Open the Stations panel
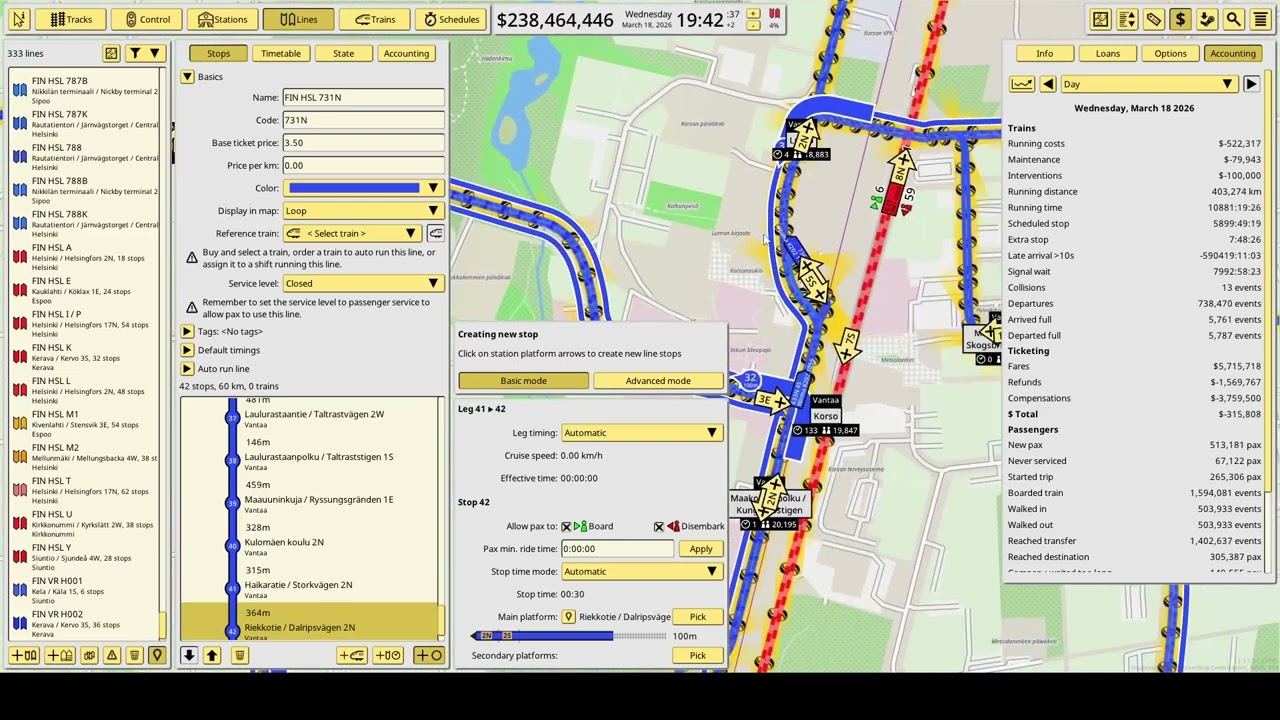 point(222,19)
